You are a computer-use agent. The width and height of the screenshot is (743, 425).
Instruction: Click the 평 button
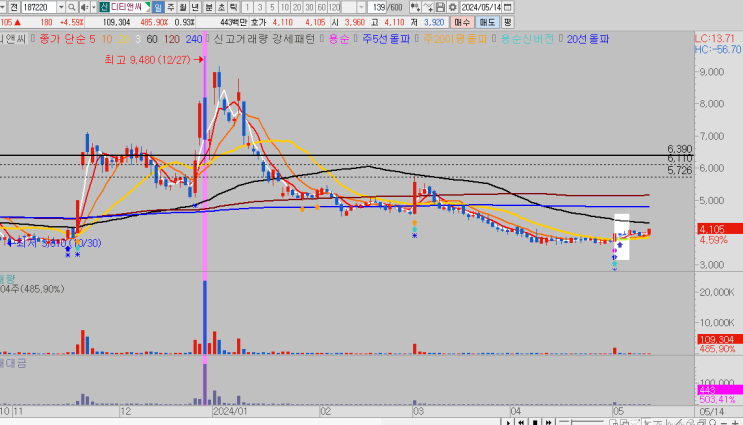(x=507, y=22)
